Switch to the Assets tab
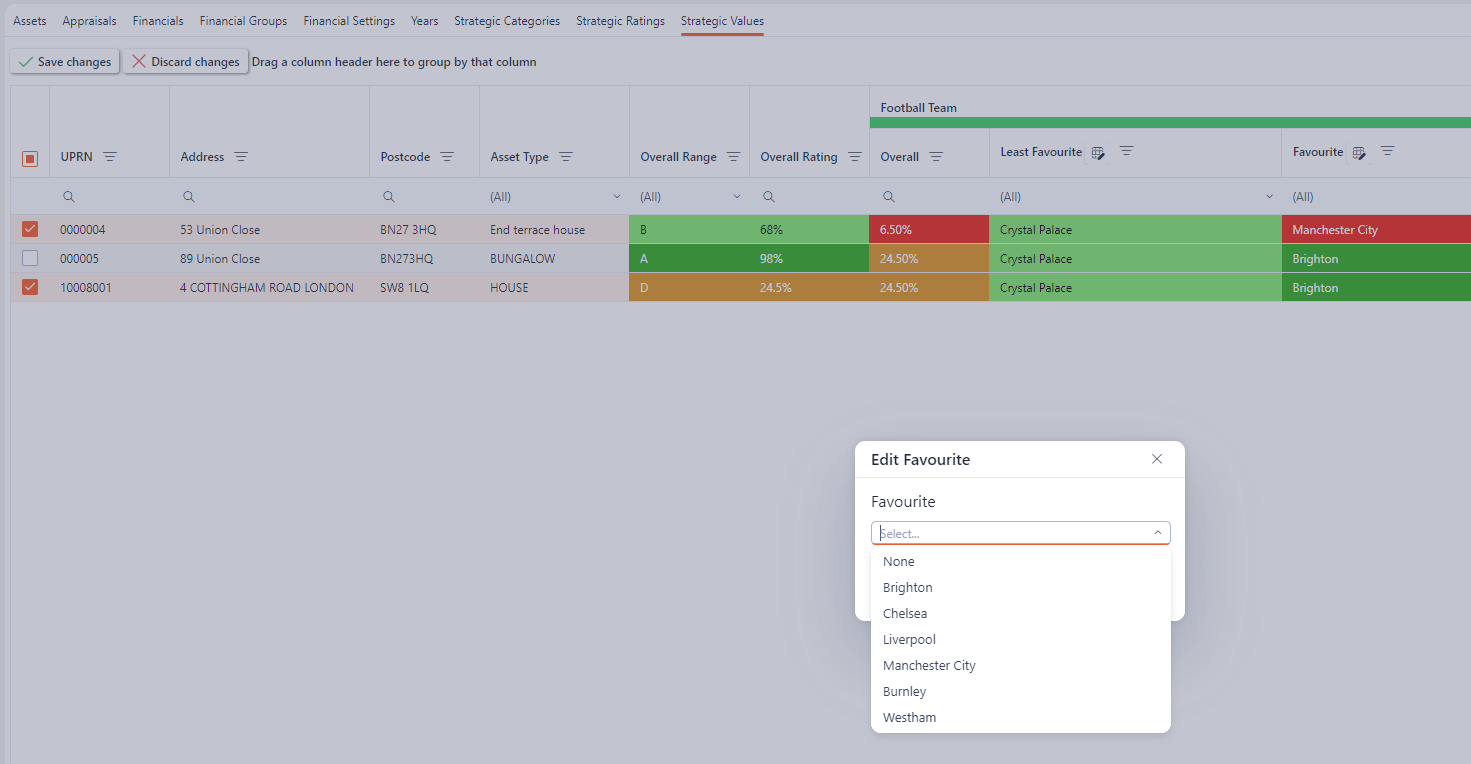This screenshot has height=764, width=1471. tap(30, 21)
